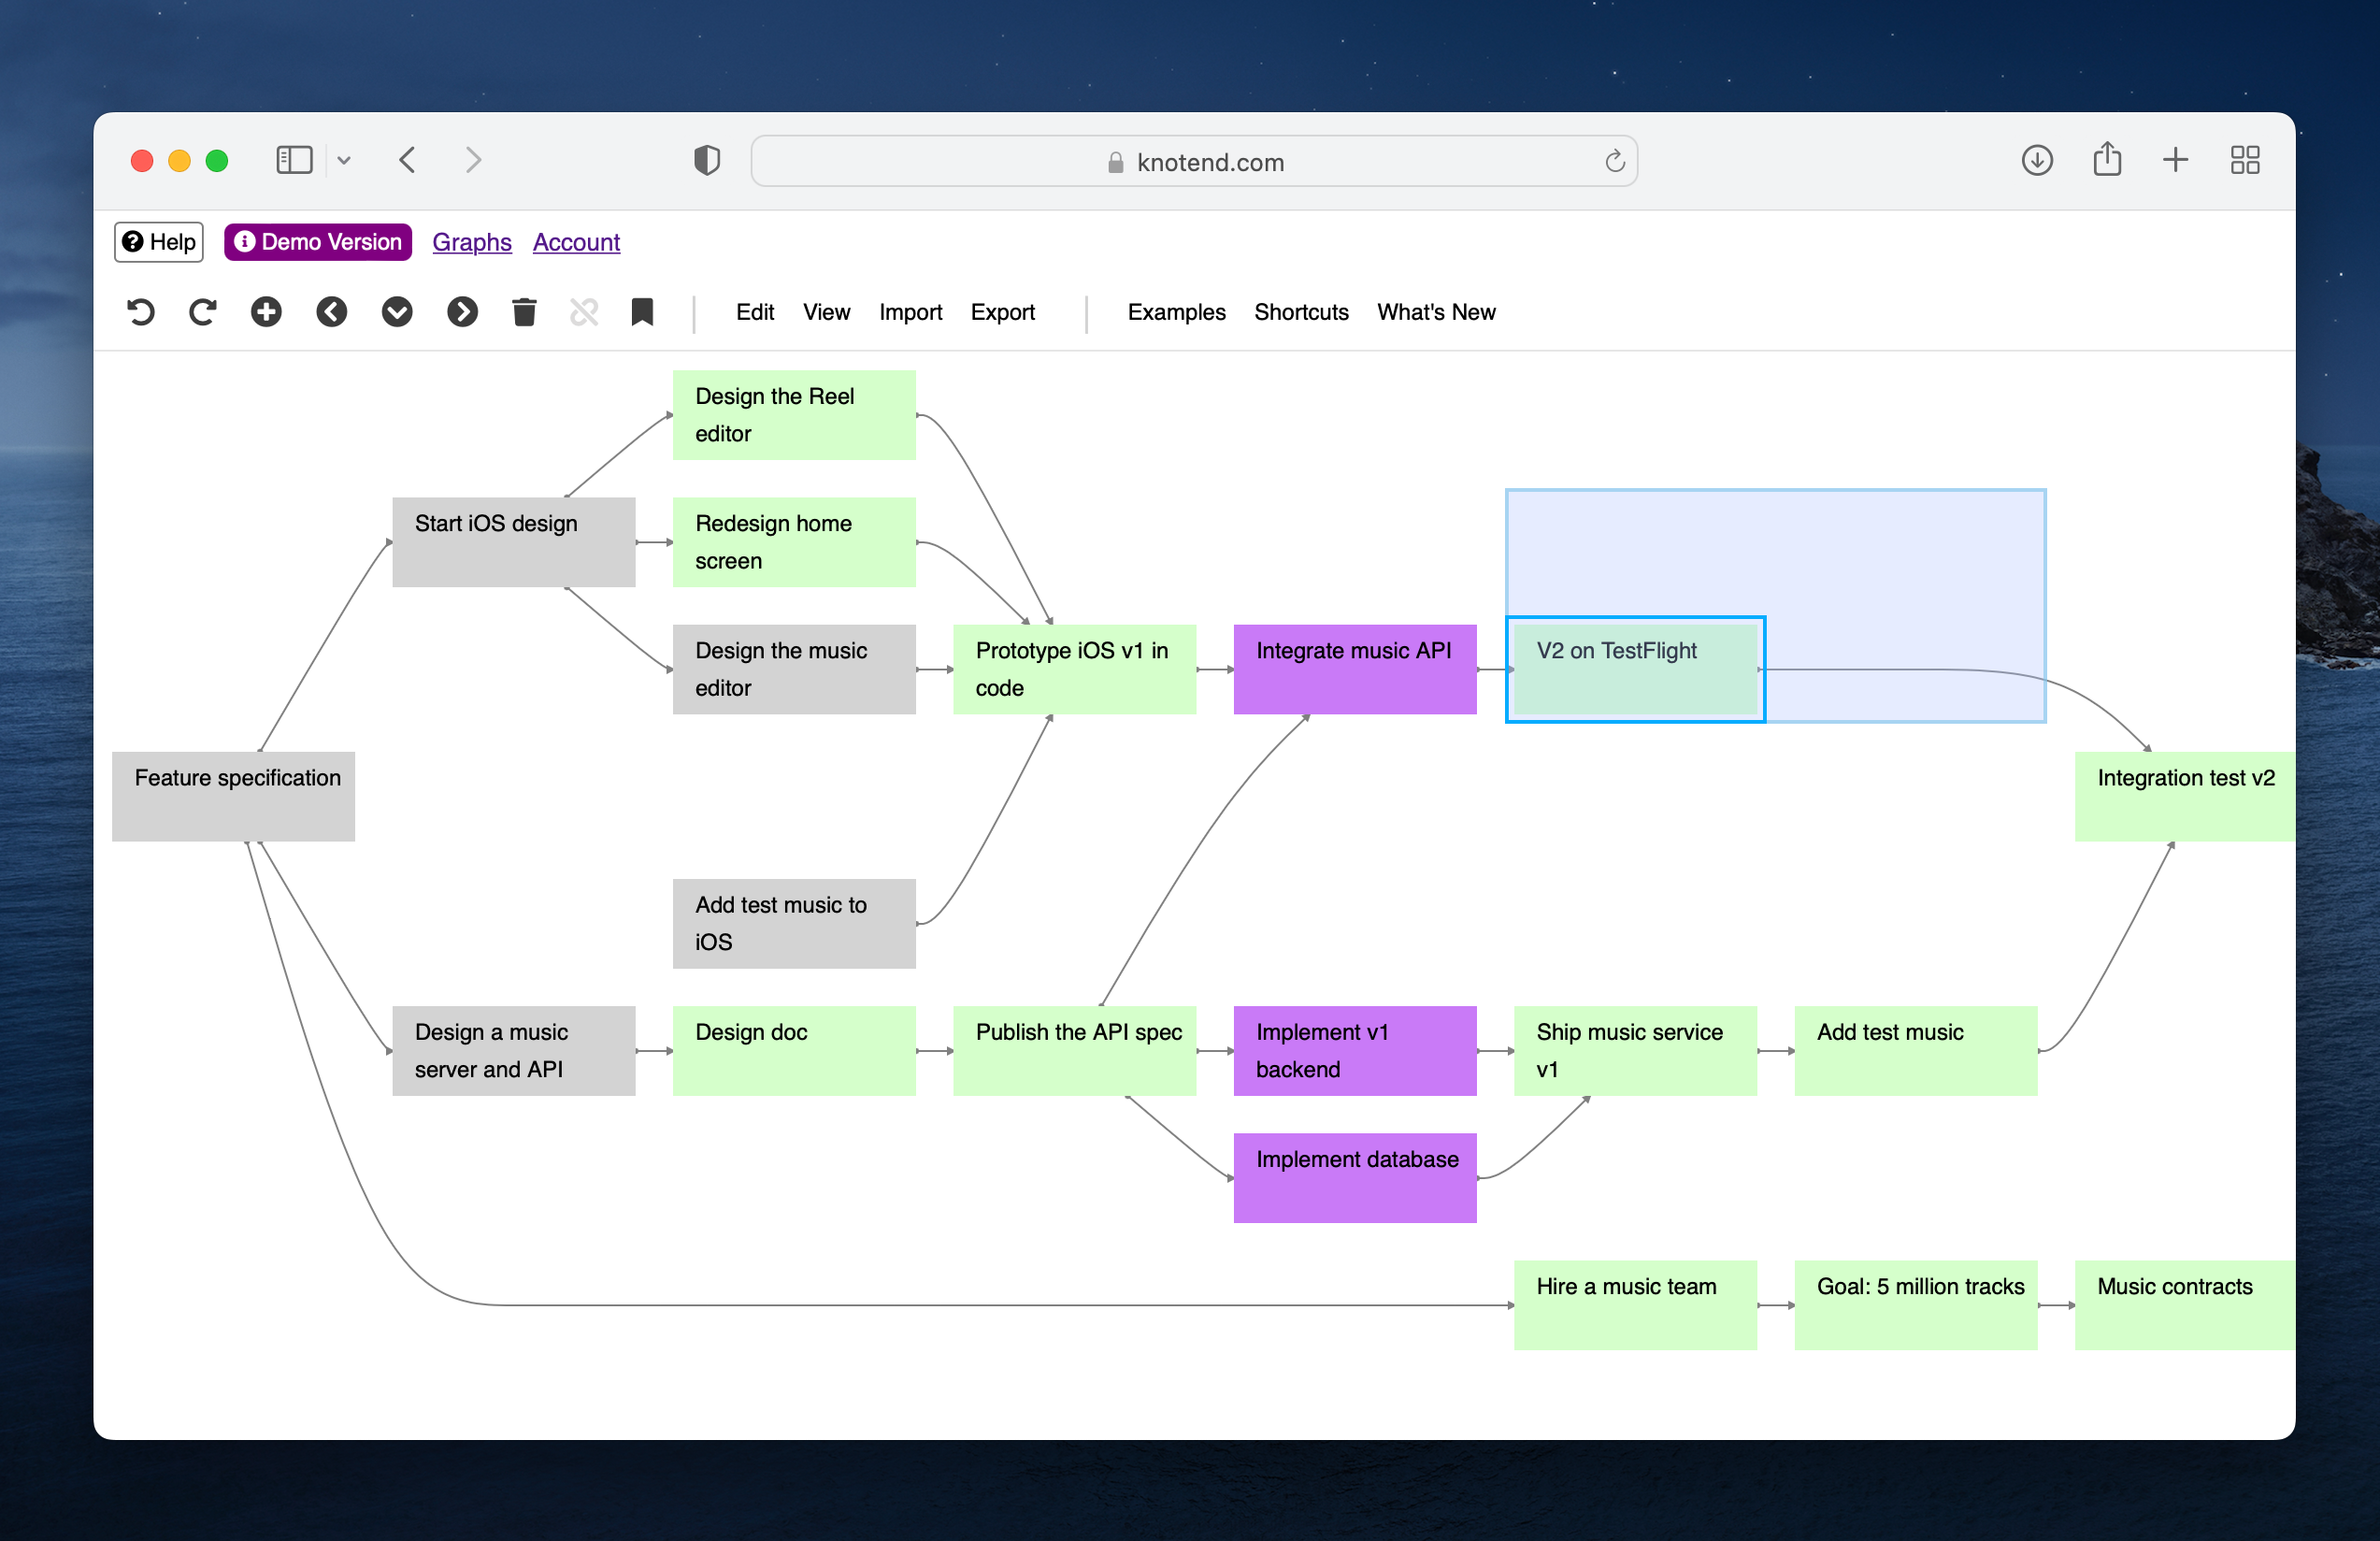Add a new node with plus icon
This screenshot has height=1541, width=2380.
pos(266,312)
